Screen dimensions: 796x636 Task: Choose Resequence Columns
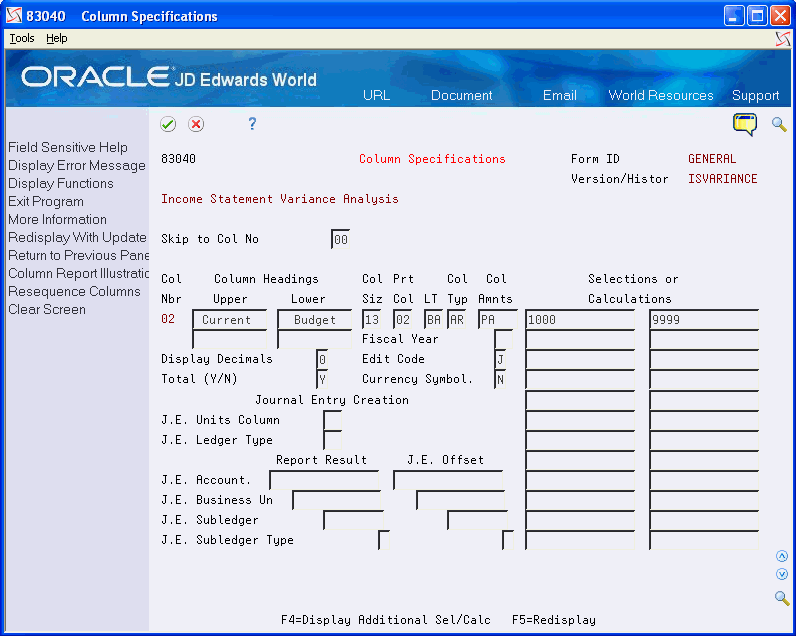74,291
